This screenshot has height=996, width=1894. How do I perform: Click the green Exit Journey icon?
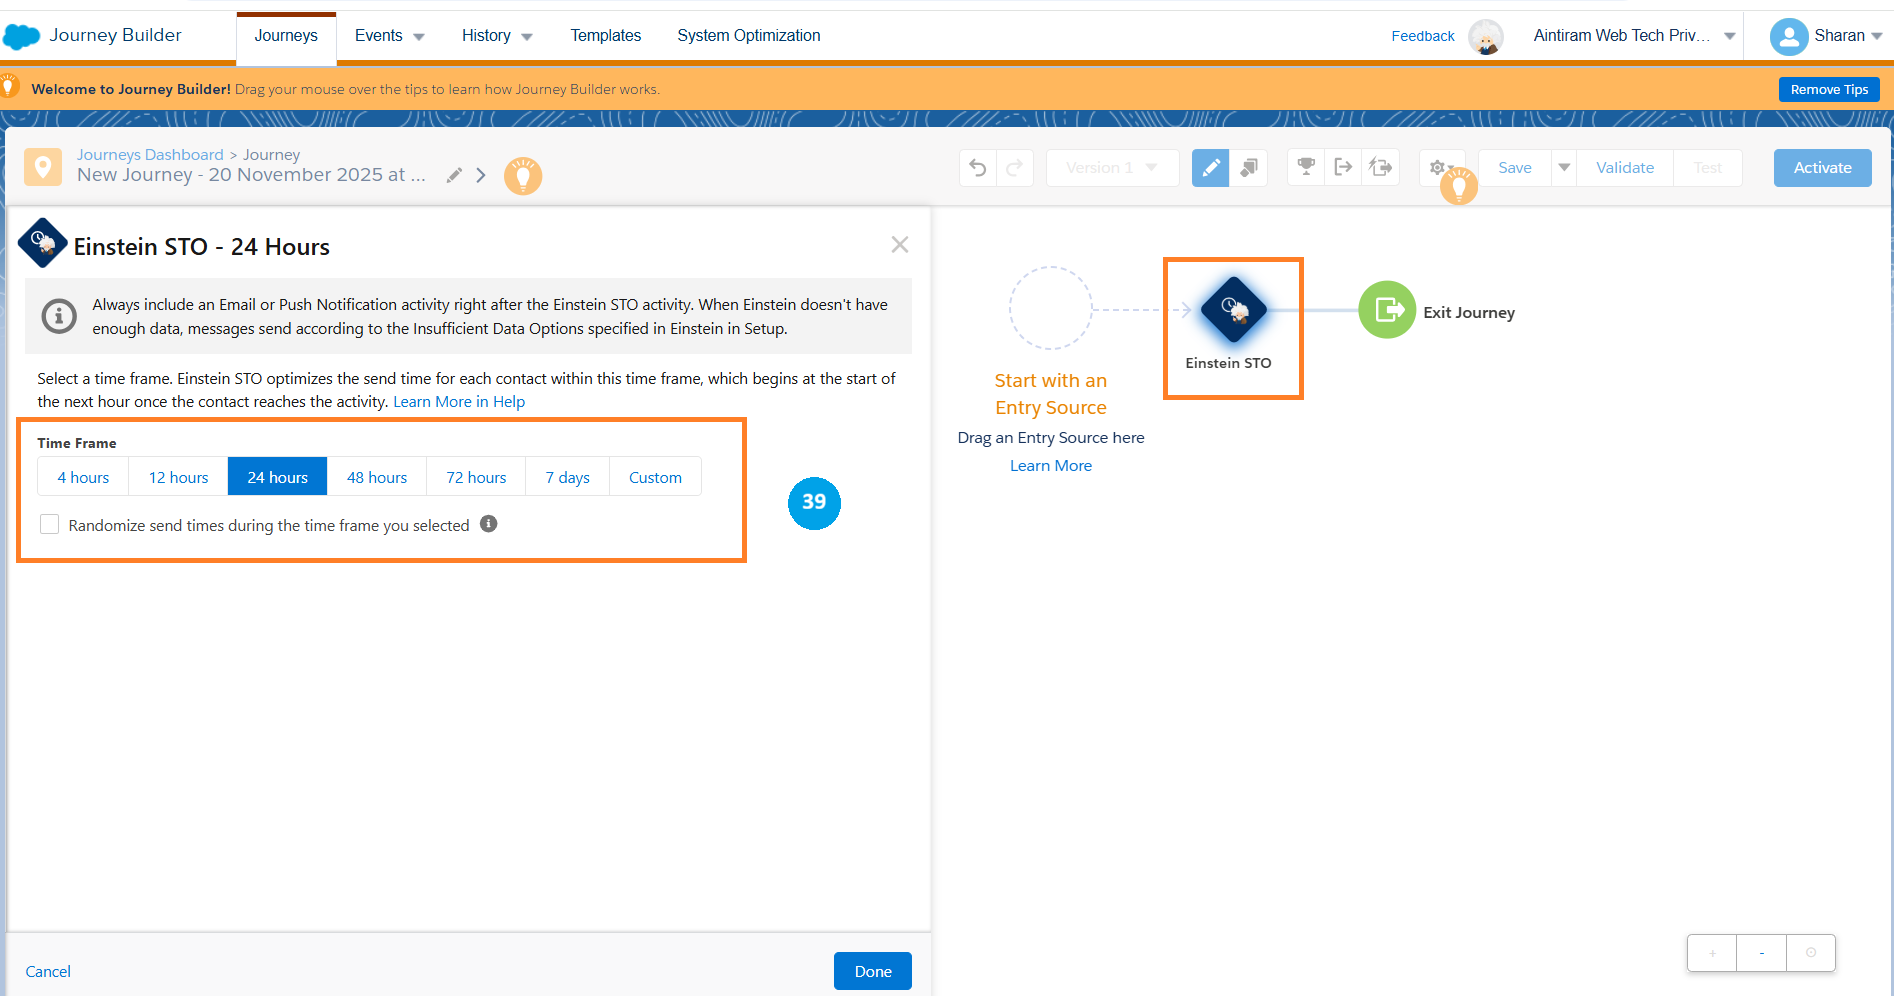tap(1387, 311)
